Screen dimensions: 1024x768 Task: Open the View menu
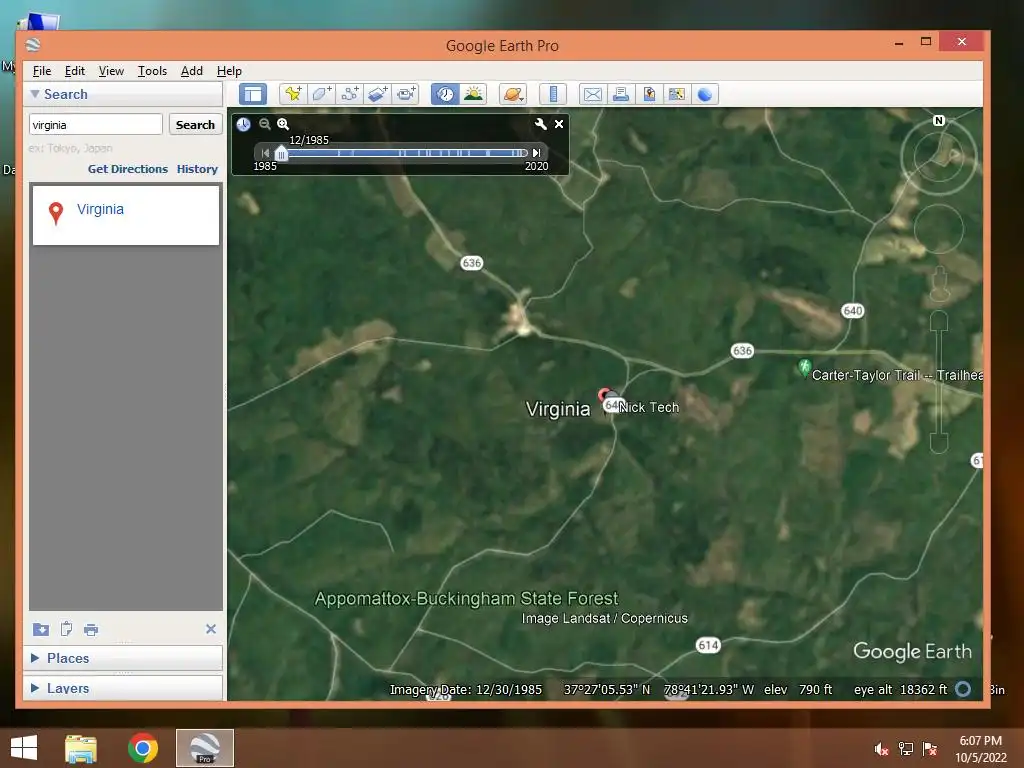tap(111, 71)
